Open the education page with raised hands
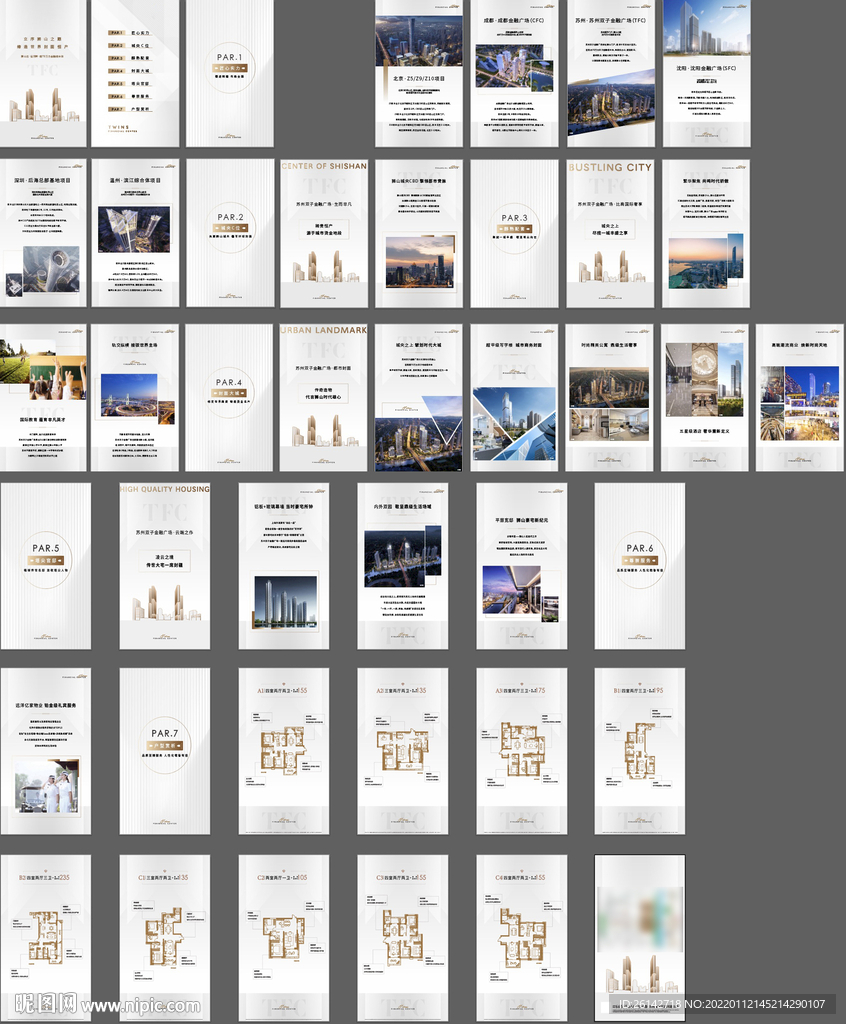This screenshot has height=1024, width=846. tap(43, 398)
